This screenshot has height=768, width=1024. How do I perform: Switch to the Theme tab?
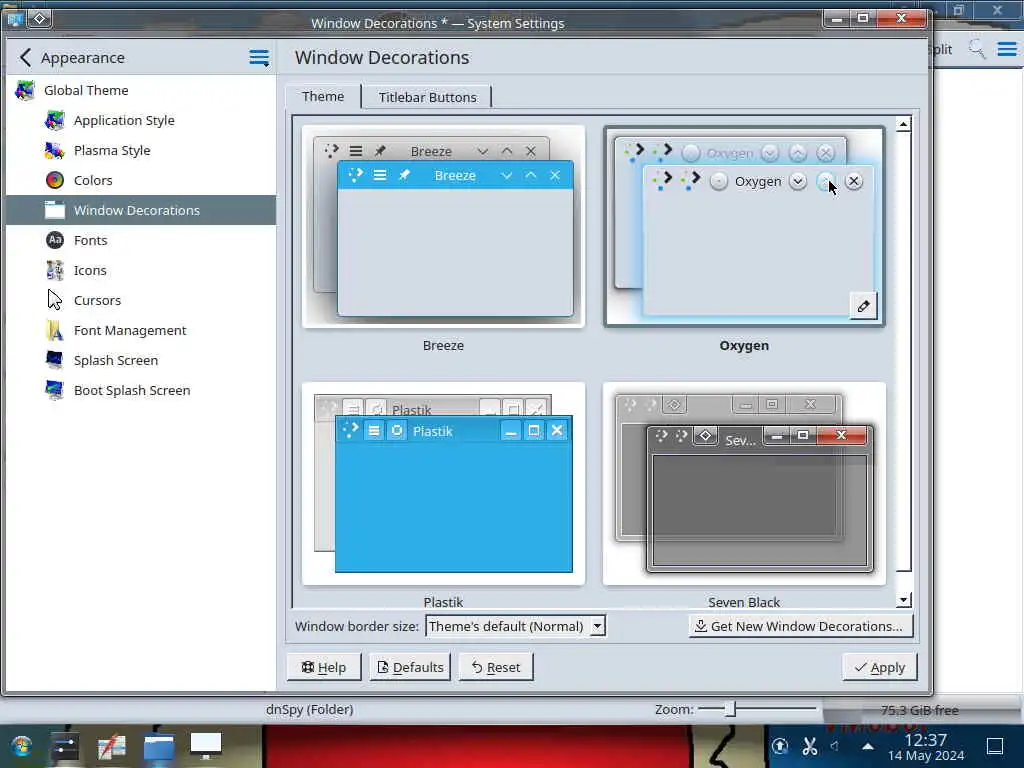point(323,97)
